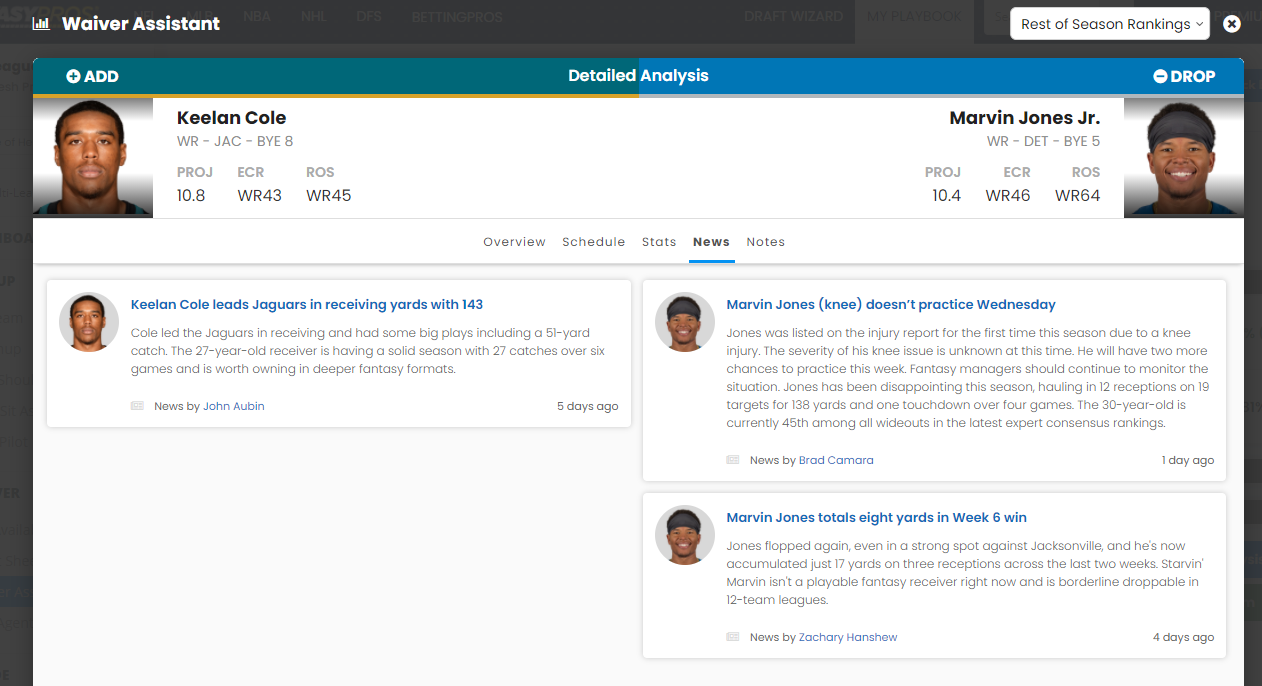
Task: Click Keelan Cole's projection 10.8
Action: (191, 196)
